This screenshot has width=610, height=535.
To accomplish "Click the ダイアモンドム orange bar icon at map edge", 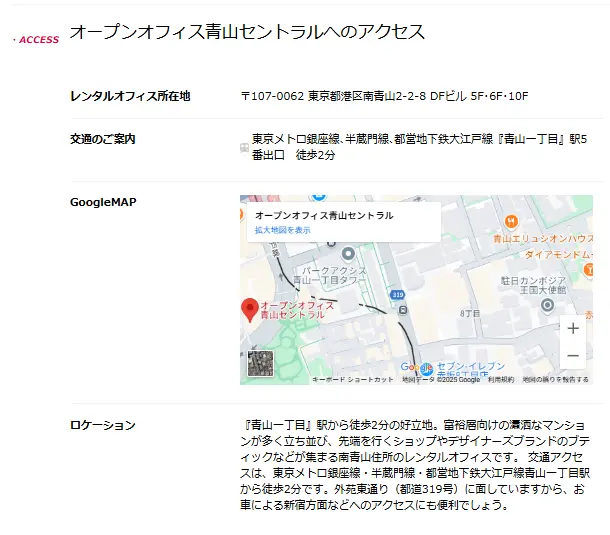I will tap(589, 269).
